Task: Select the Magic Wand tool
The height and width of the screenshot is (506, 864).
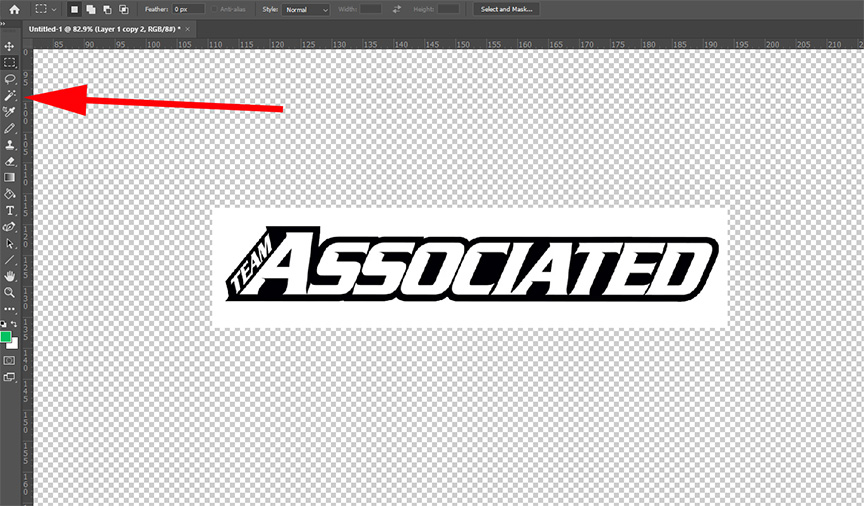Action: (x=9, y=95)
